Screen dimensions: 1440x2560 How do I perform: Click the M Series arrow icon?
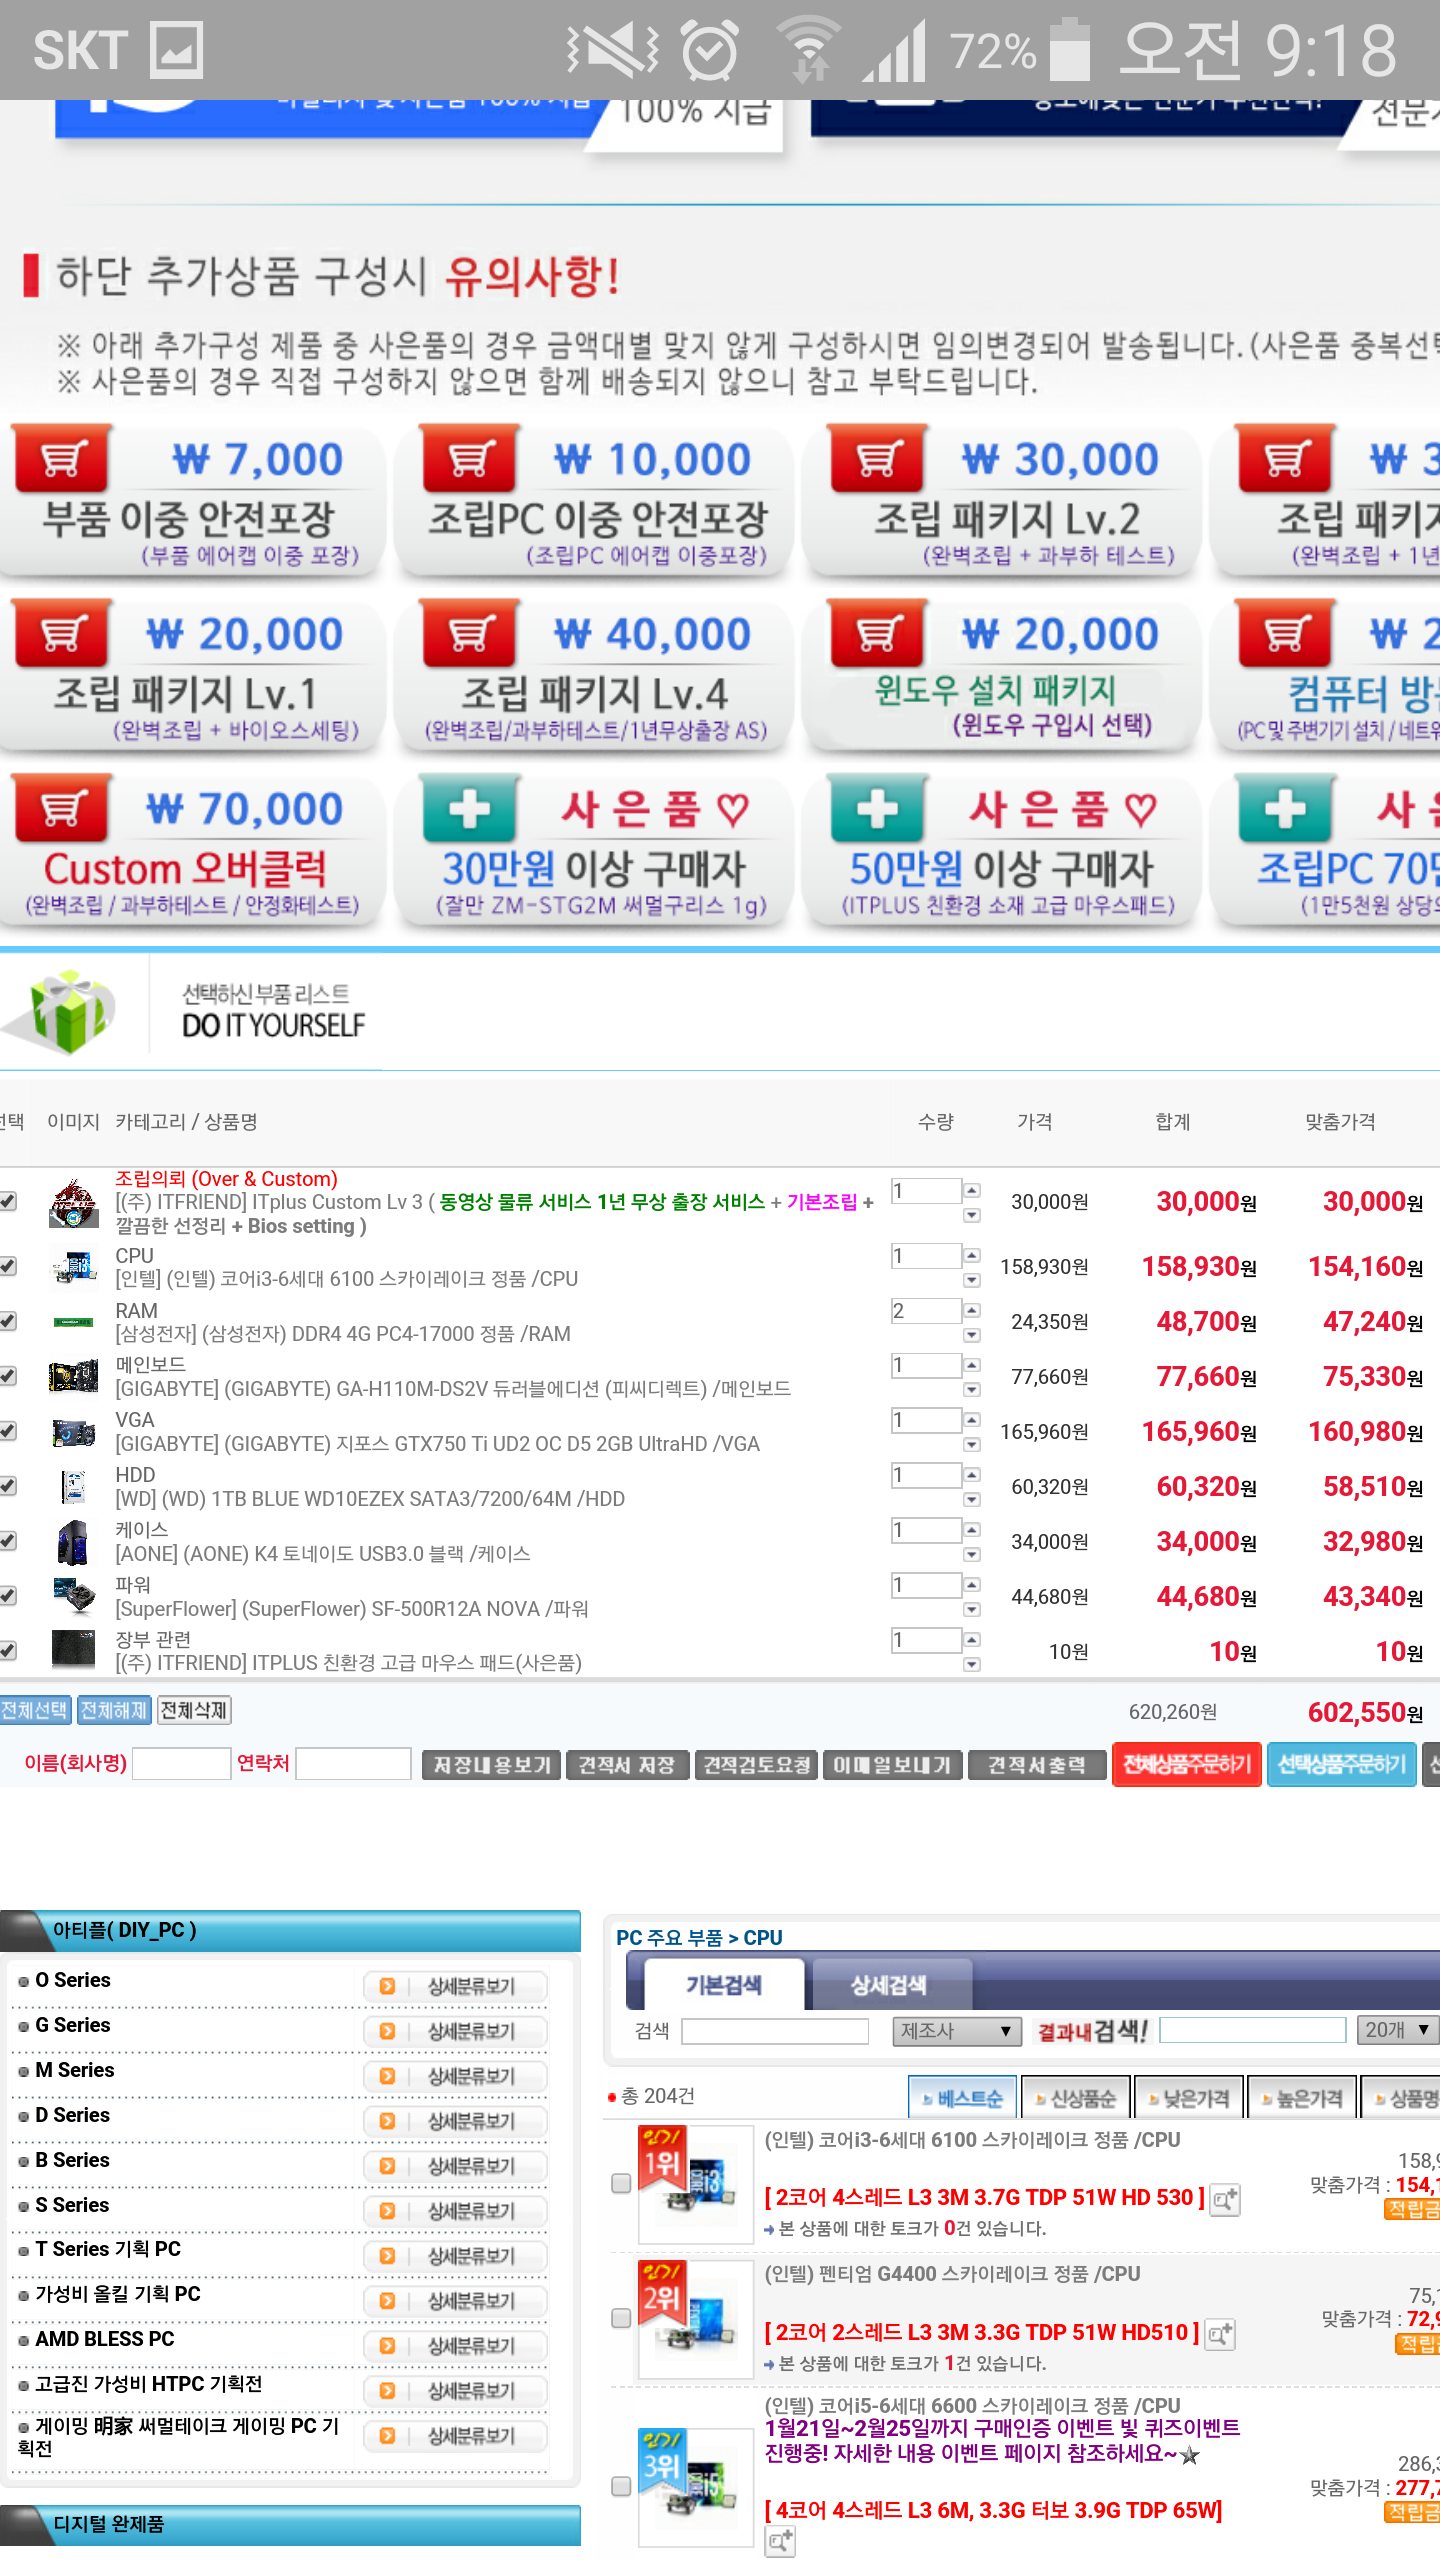pyautogui.click(x=387, y=2076)
